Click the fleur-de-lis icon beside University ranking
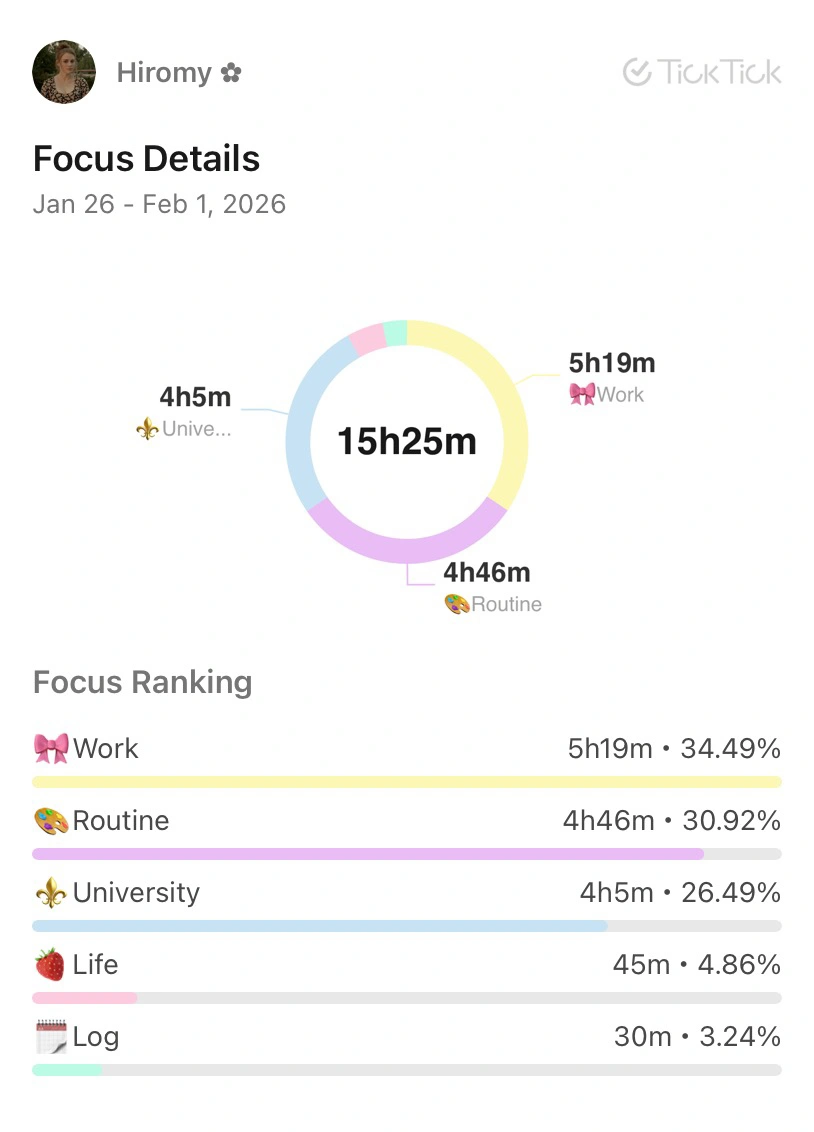Viewport: 814px width, 1132px height. tap(51, 893)
